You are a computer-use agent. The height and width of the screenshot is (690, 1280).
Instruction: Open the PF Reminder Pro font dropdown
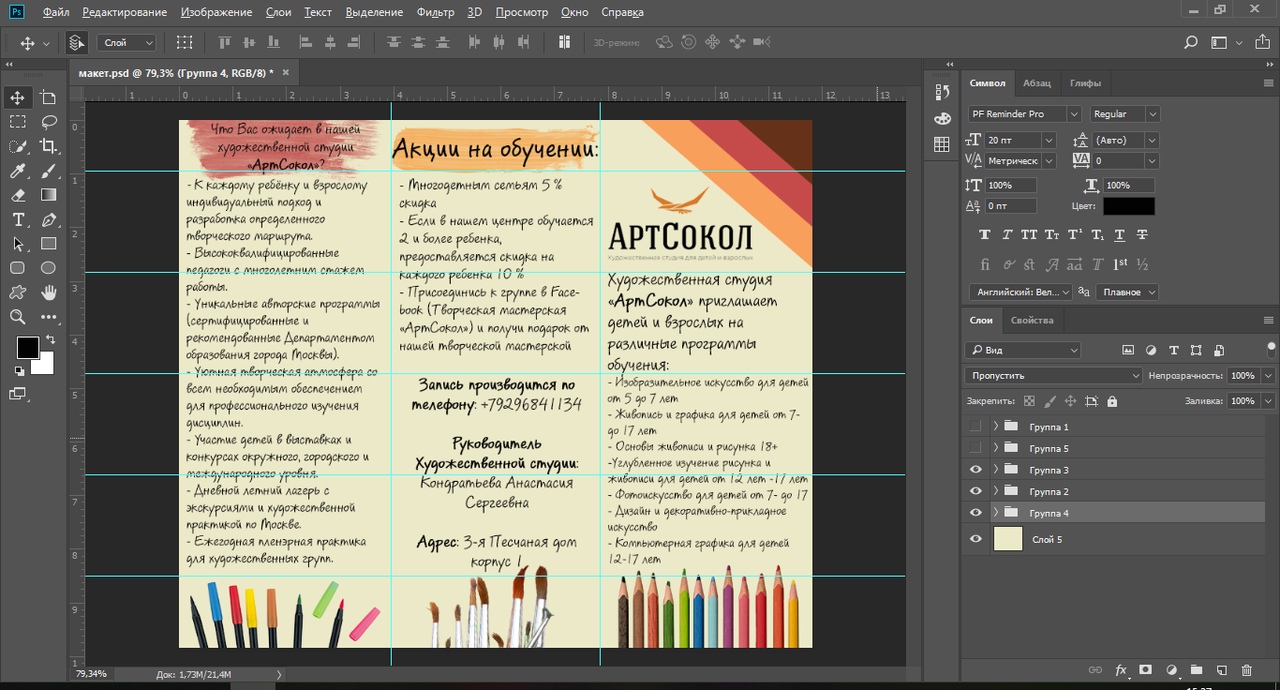1073,114
